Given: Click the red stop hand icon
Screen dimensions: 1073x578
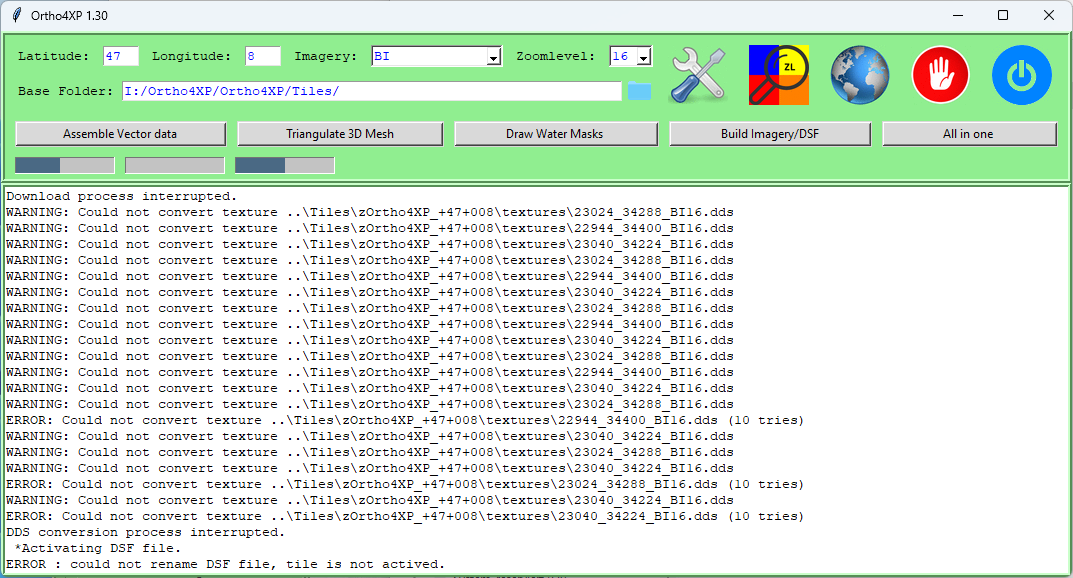Looking at the screenshot, I should point(940,75).
